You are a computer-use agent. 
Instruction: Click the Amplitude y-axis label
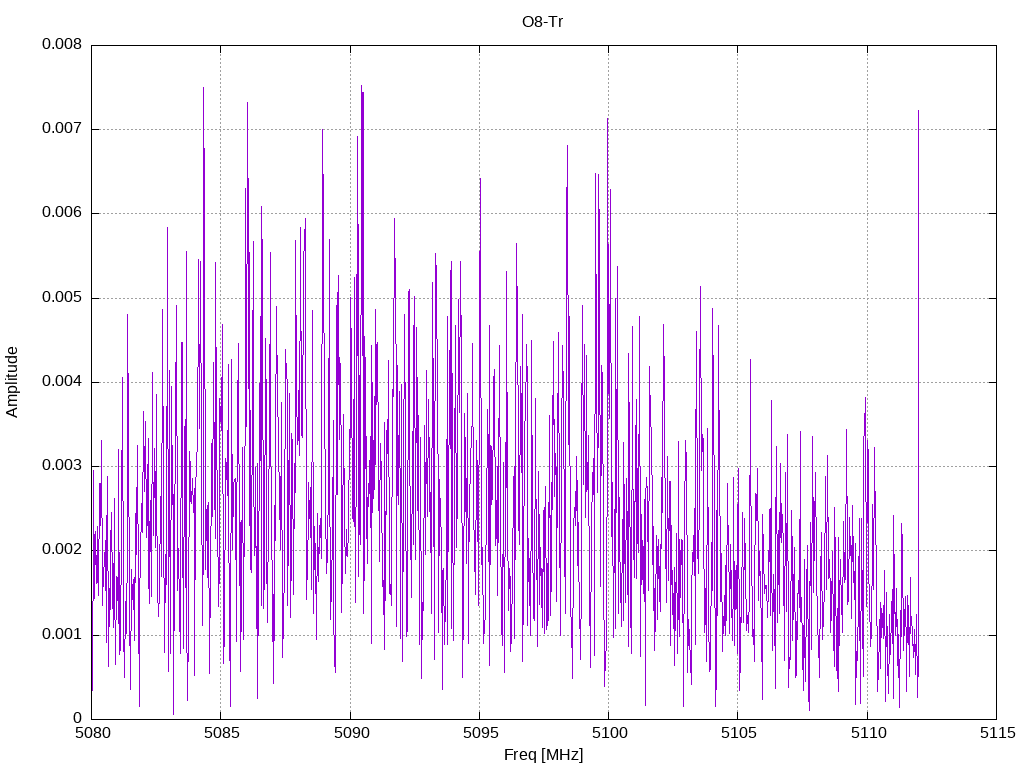pyautogui.click(x=12, y=382)
